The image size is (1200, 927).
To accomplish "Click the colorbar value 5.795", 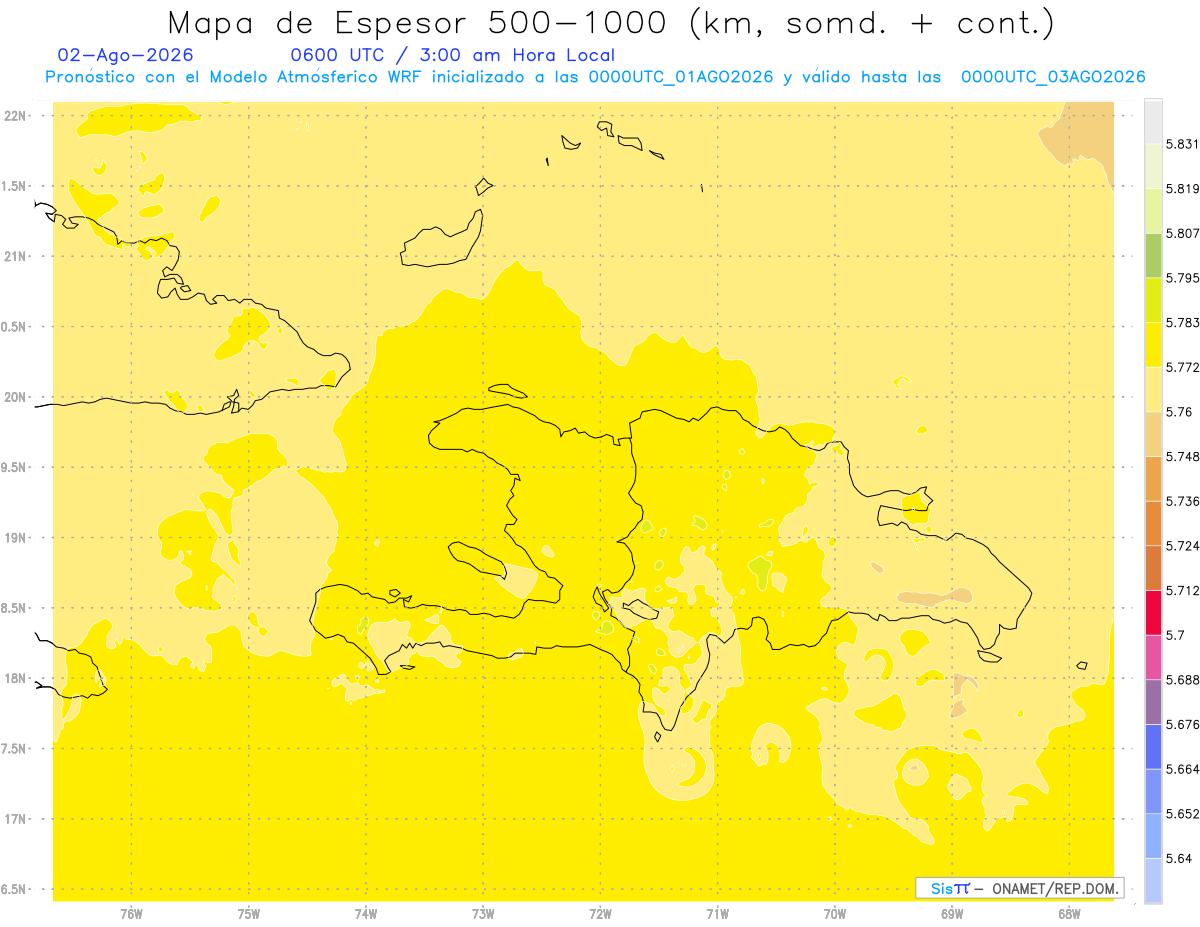I will click(1182, 278).
